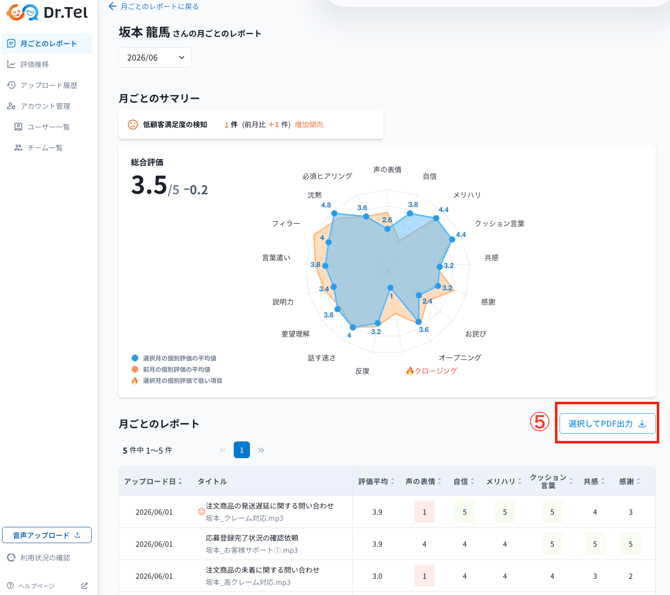Viewport: 670px width, 595px height.
Task: Go to the next page with » arrow
Action: pyautogui.click(x=261, y=450)
